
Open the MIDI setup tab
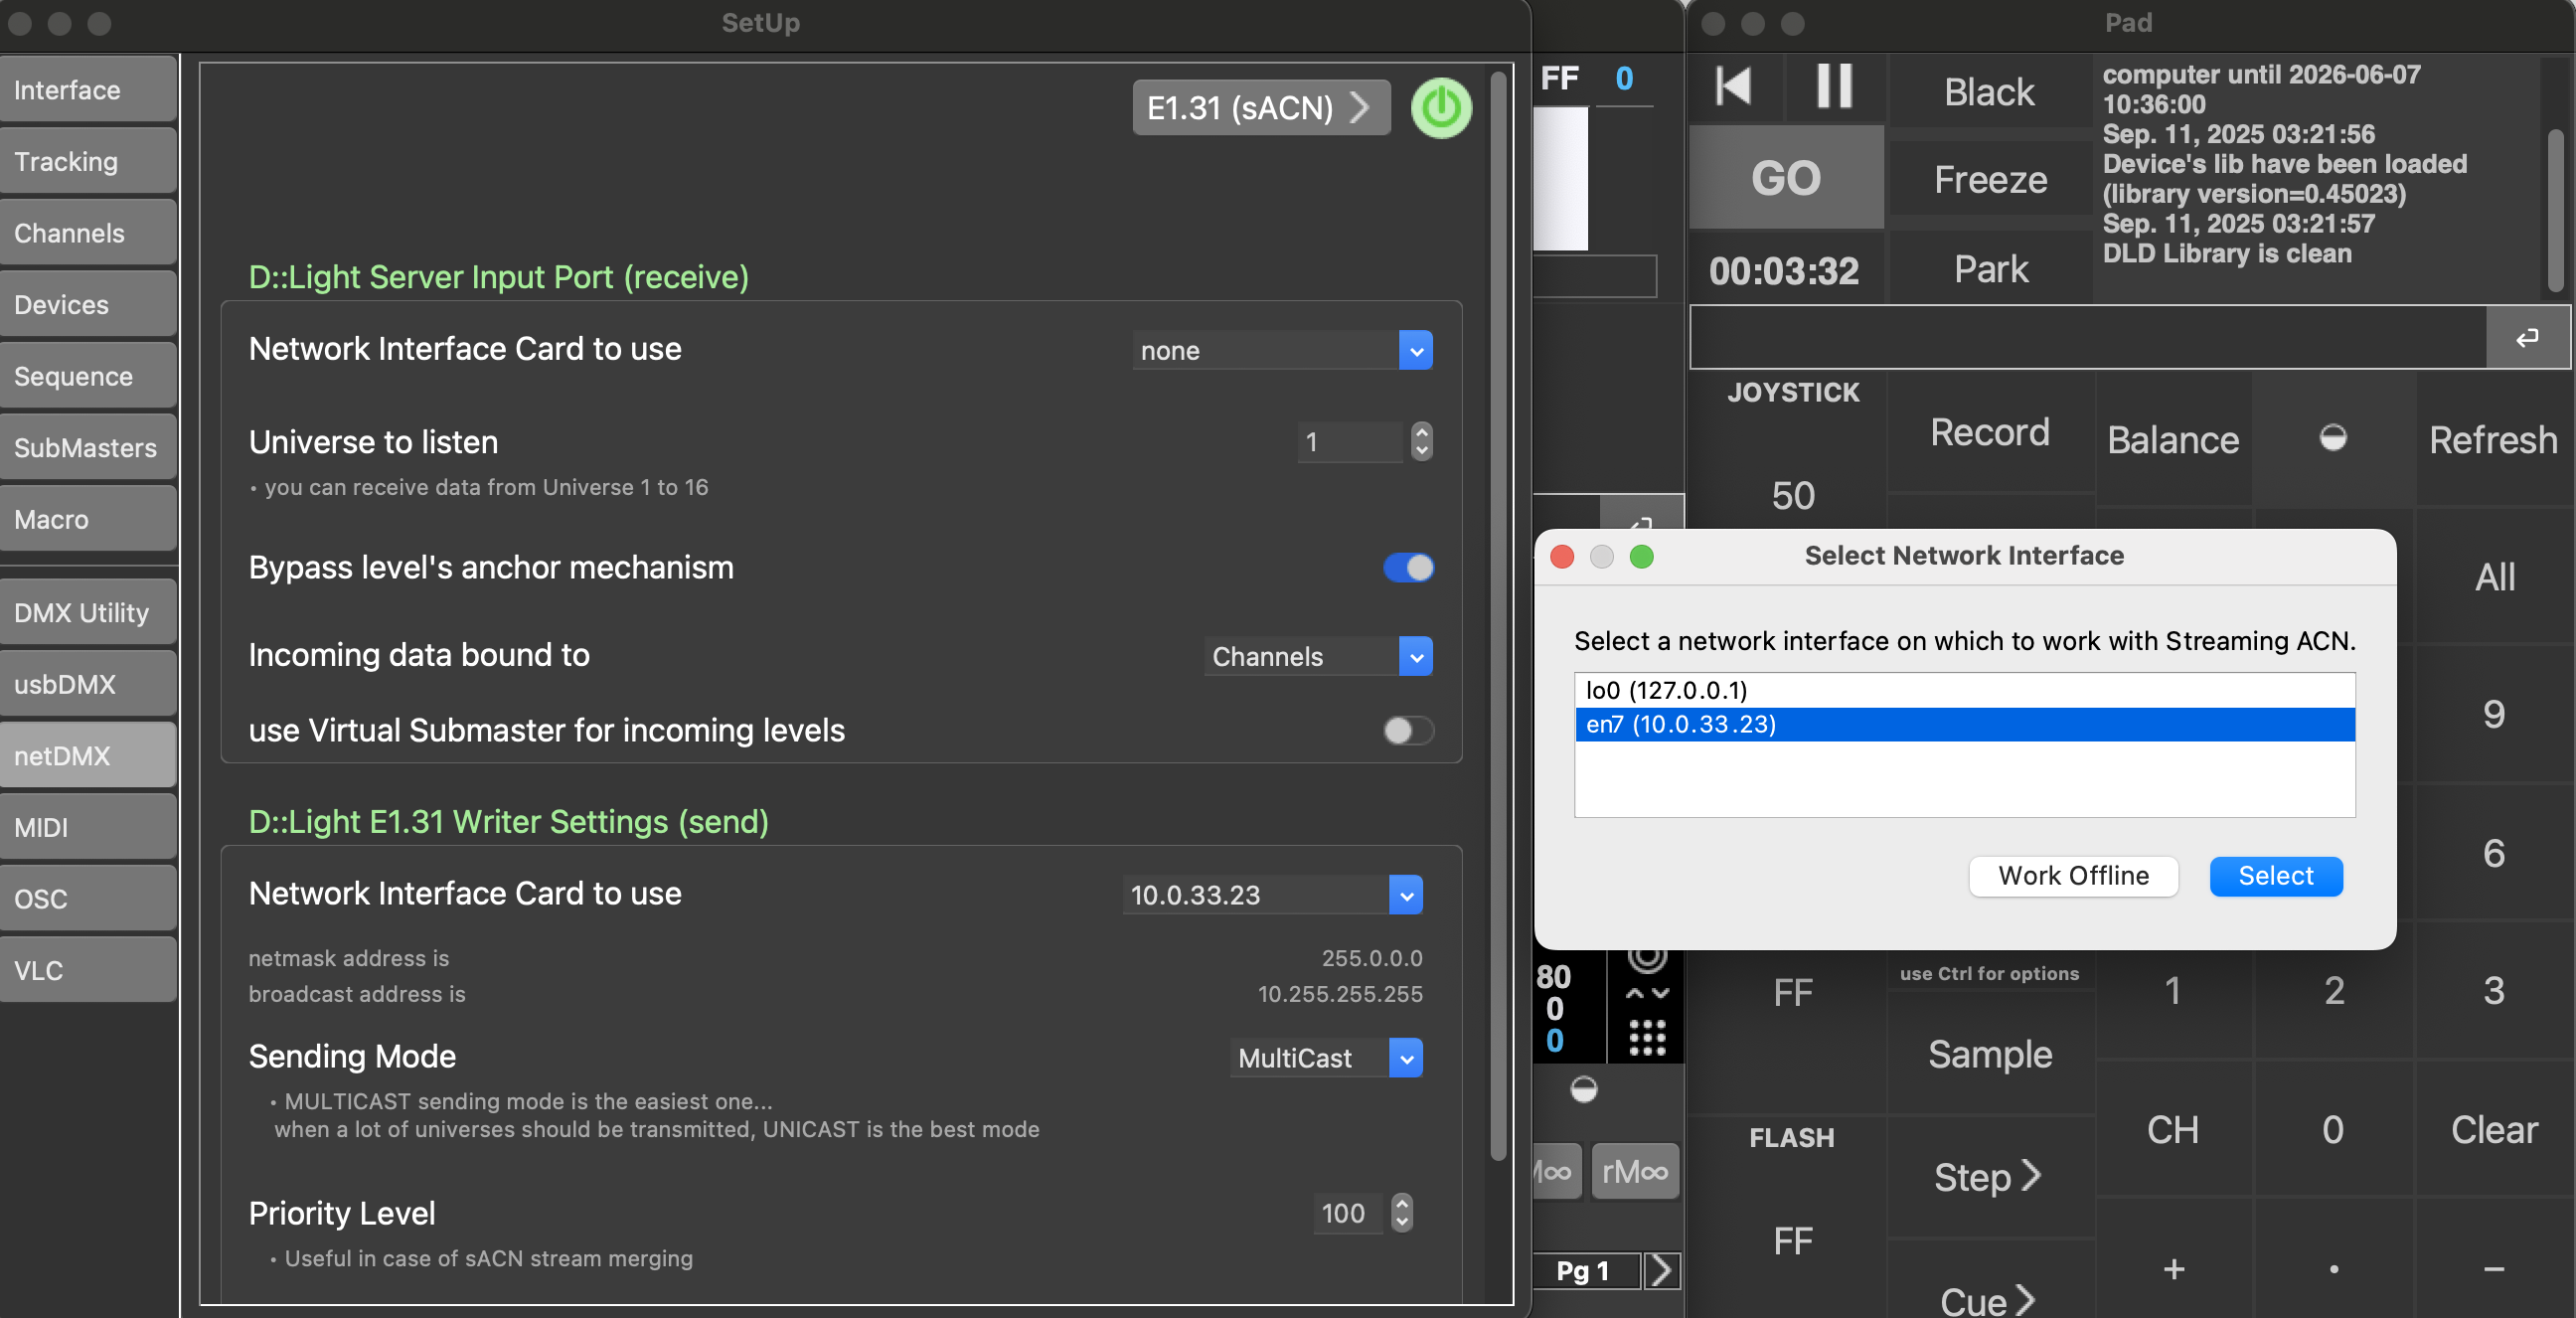pyautogui.click(x=88, y=827)
